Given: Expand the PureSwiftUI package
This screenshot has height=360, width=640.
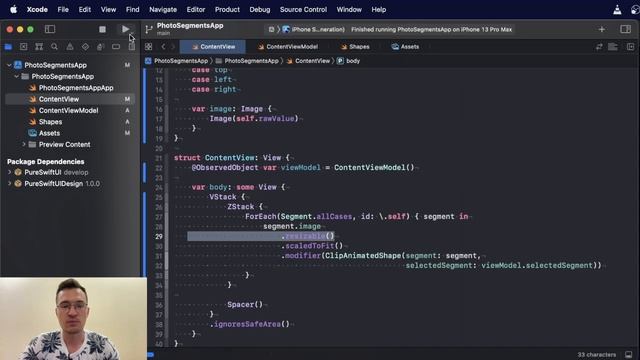Looking at the screenshot, I should coord(9,172).
